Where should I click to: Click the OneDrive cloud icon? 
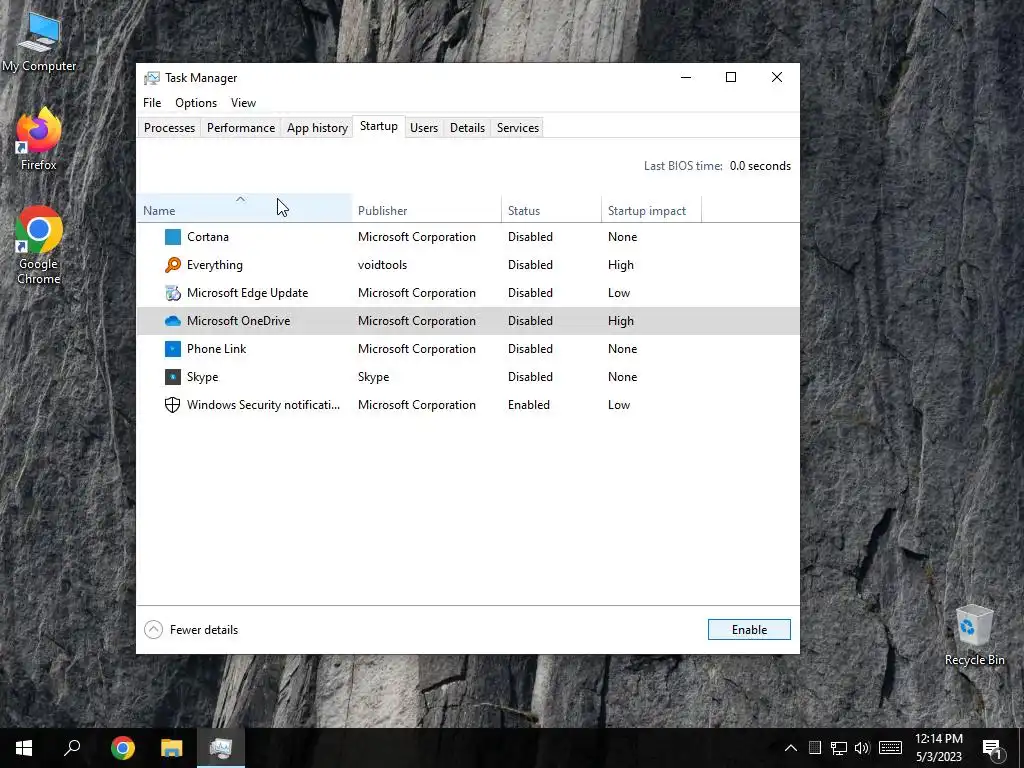click(x=172, y=321)
